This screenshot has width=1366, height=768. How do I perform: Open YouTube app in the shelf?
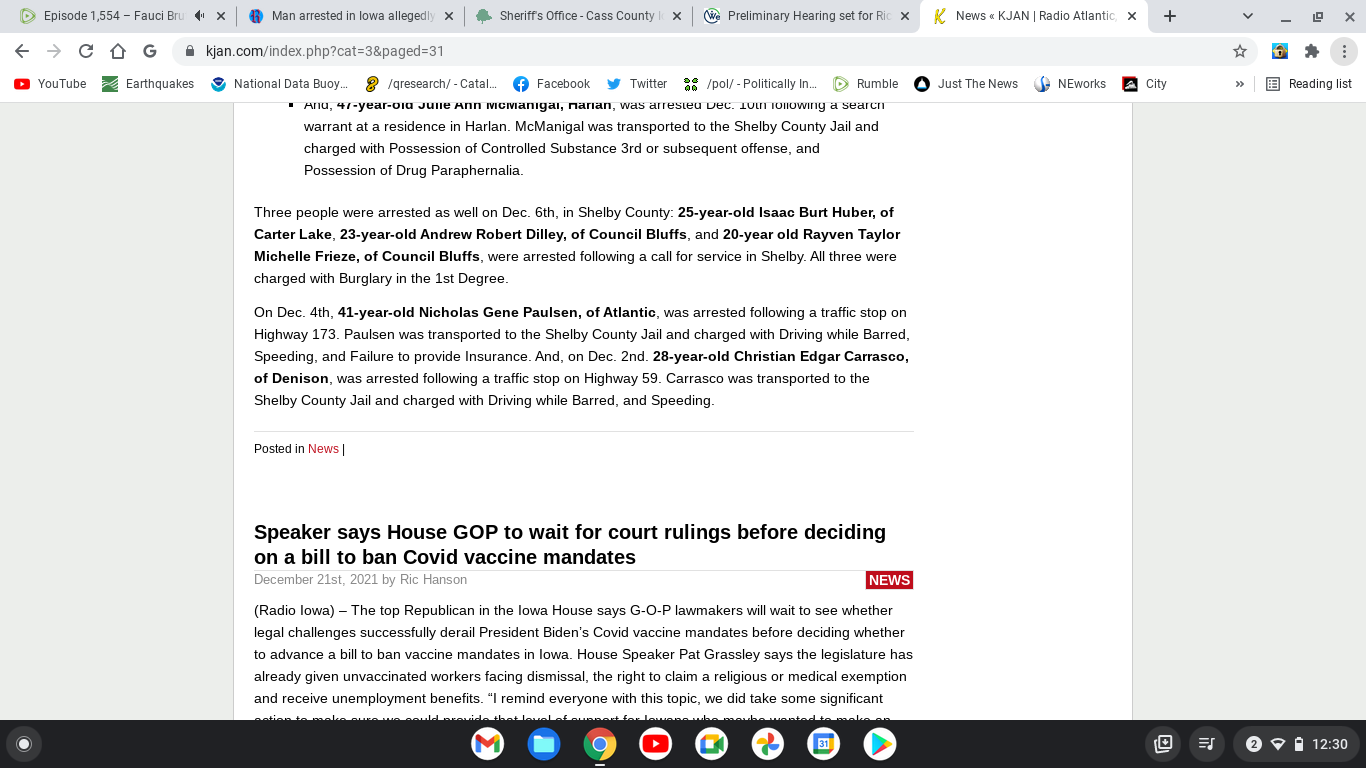tap(656, 743)
